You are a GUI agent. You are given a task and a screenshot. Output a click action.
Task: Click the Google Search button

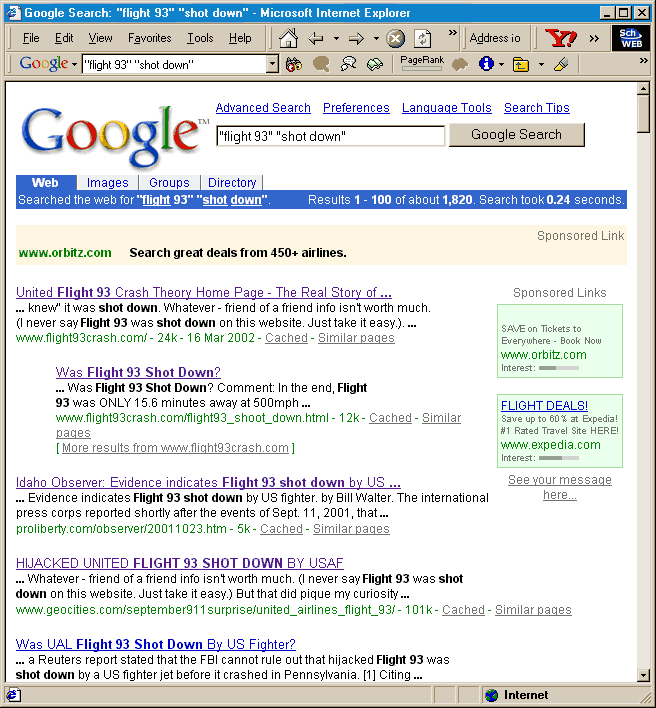(516, 135)
